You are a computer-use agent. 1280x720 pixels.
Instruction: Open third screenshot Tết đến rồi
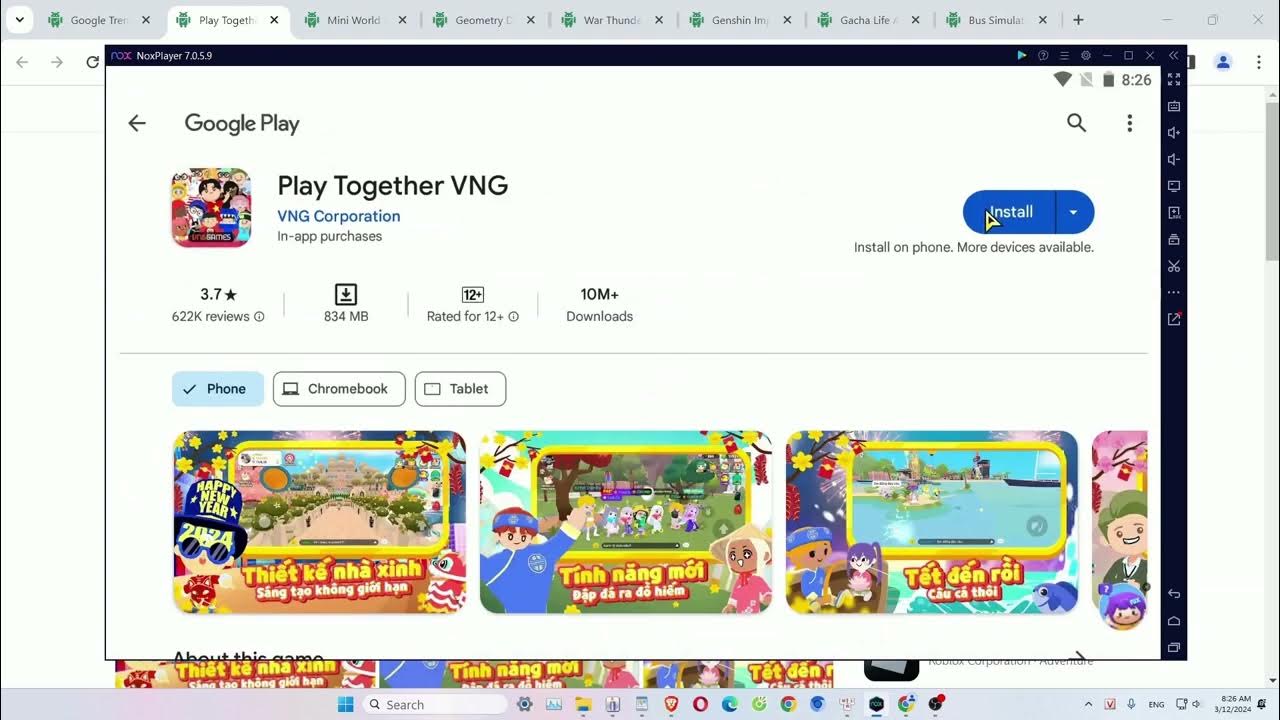(932, 522)
